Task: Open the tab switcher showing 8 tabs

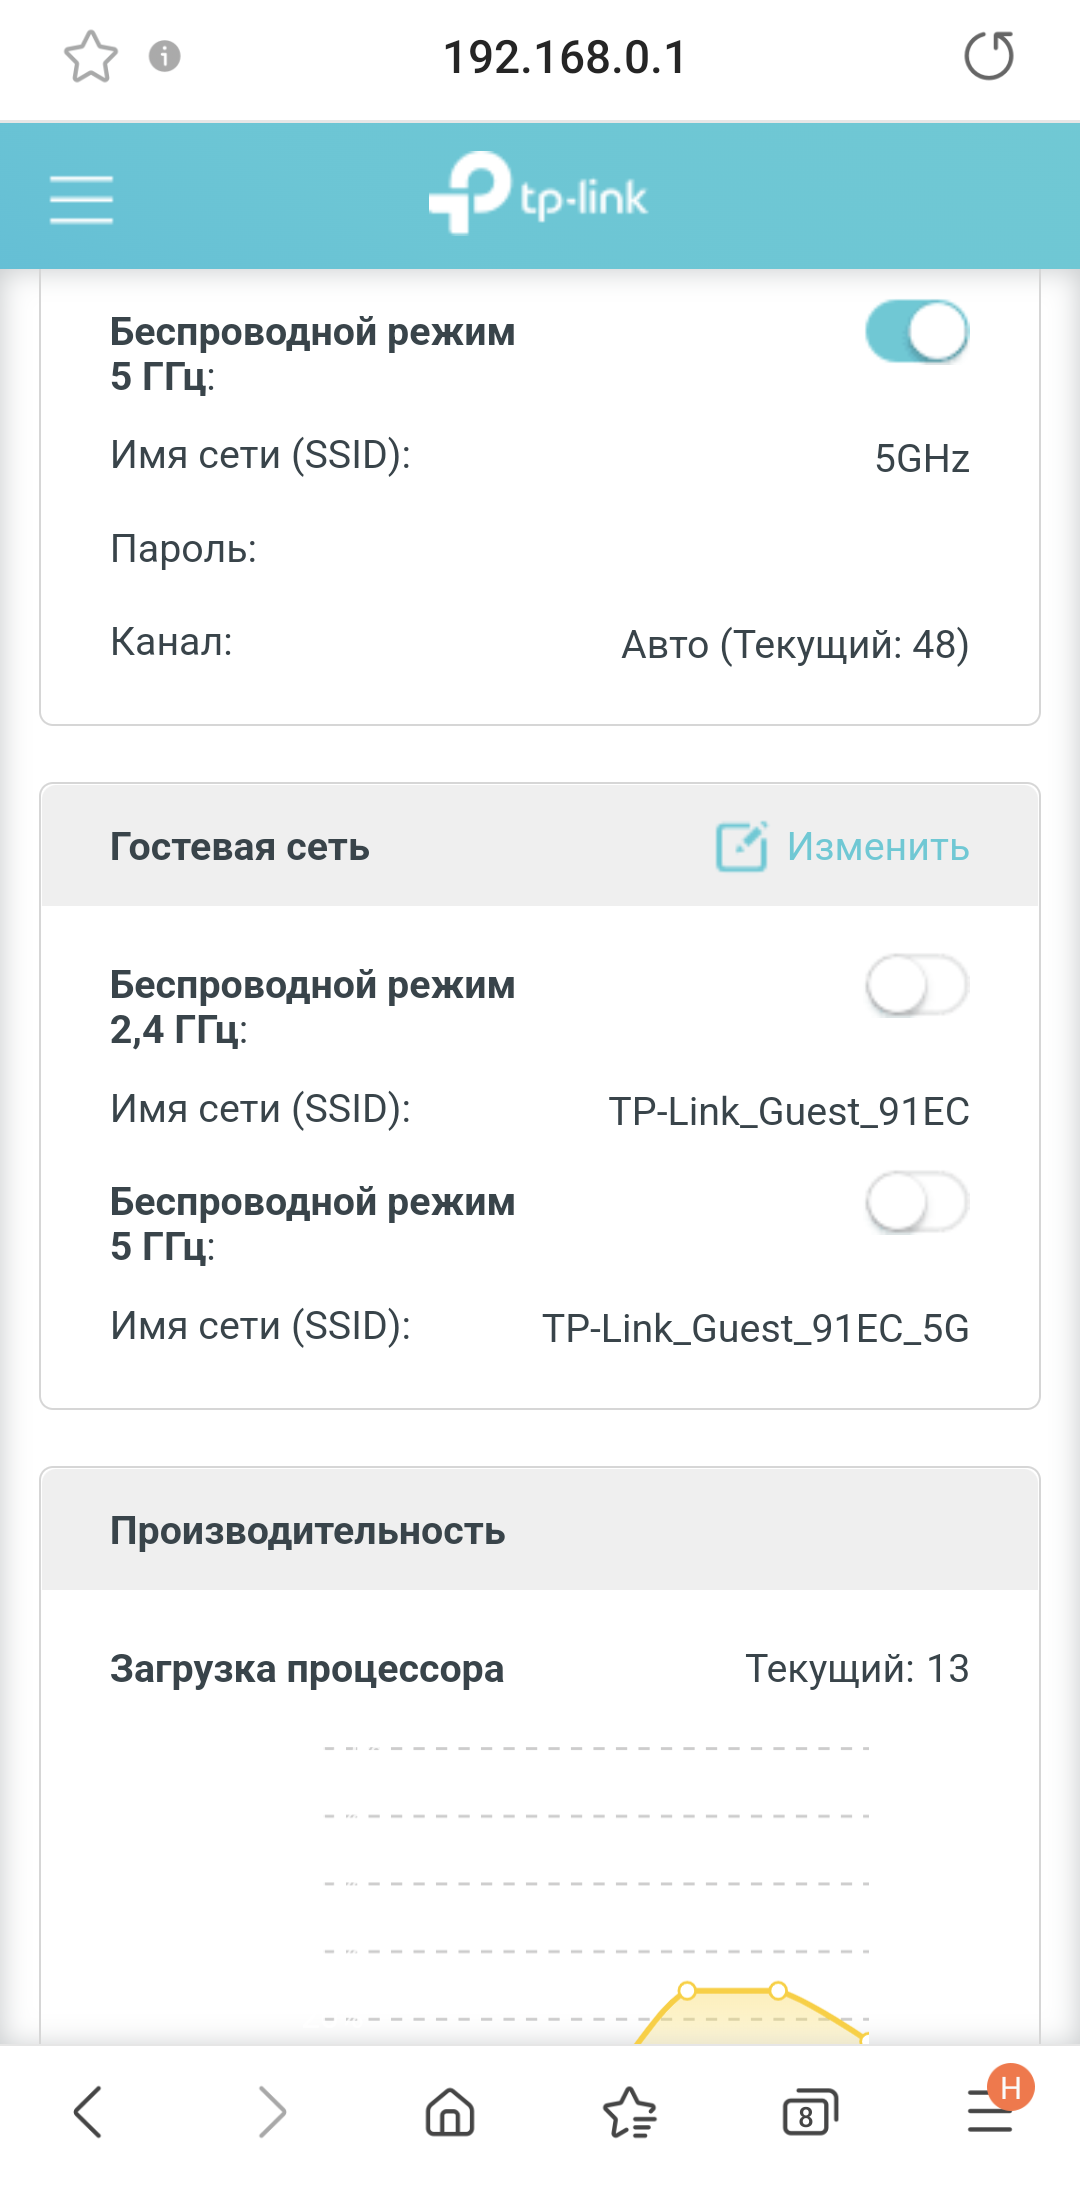Action: [808, 2112]
